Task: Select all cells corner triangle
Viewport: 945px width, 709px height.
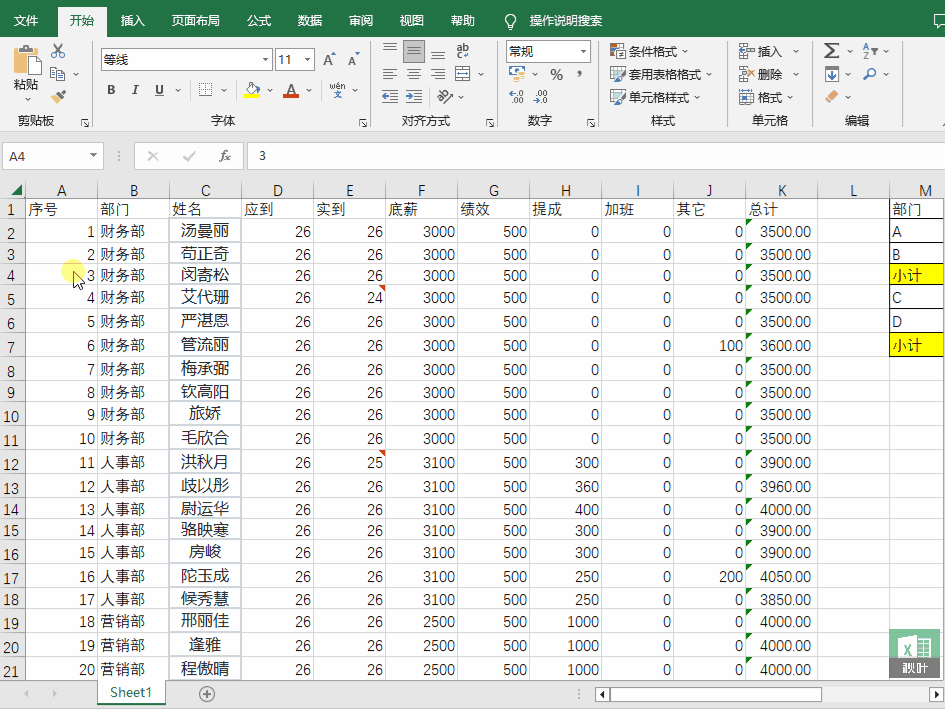Action: click(x=17, y=190)
